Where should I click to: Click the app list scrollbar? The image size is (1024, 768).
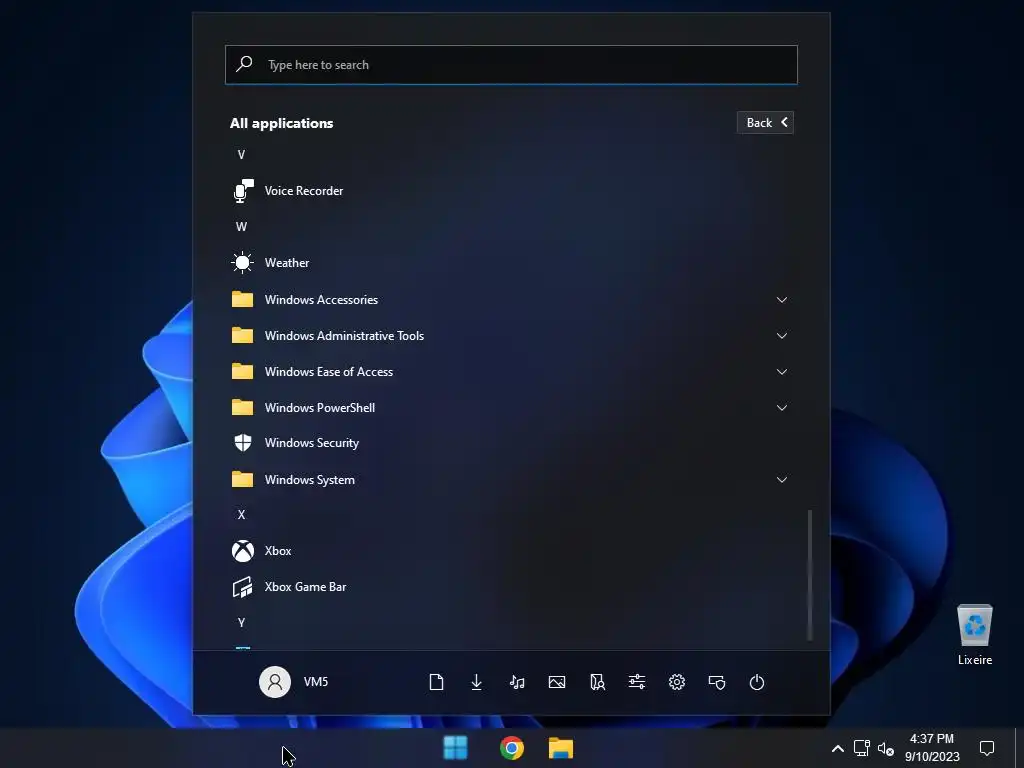click(x=810, y=575)
